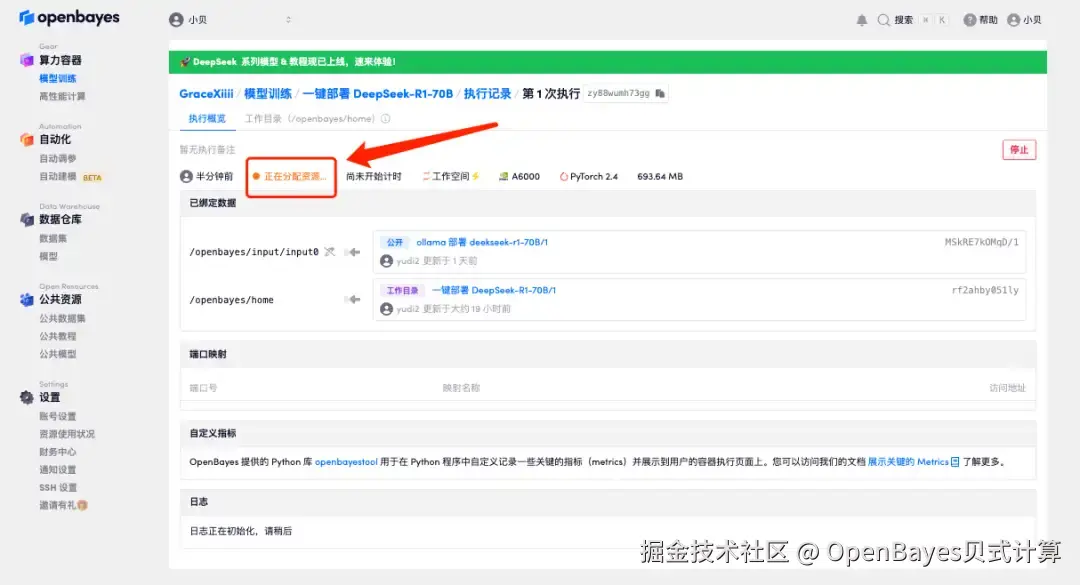Open 自动建模 BETA in sidebar
The image size is (1080, 585).
[70, 176]
